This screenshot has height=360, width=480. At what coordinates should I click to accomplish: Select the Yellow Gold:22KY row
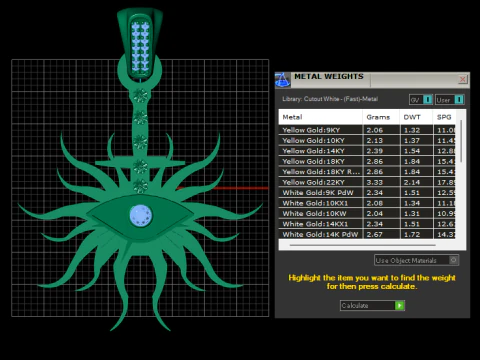point(367,182)
